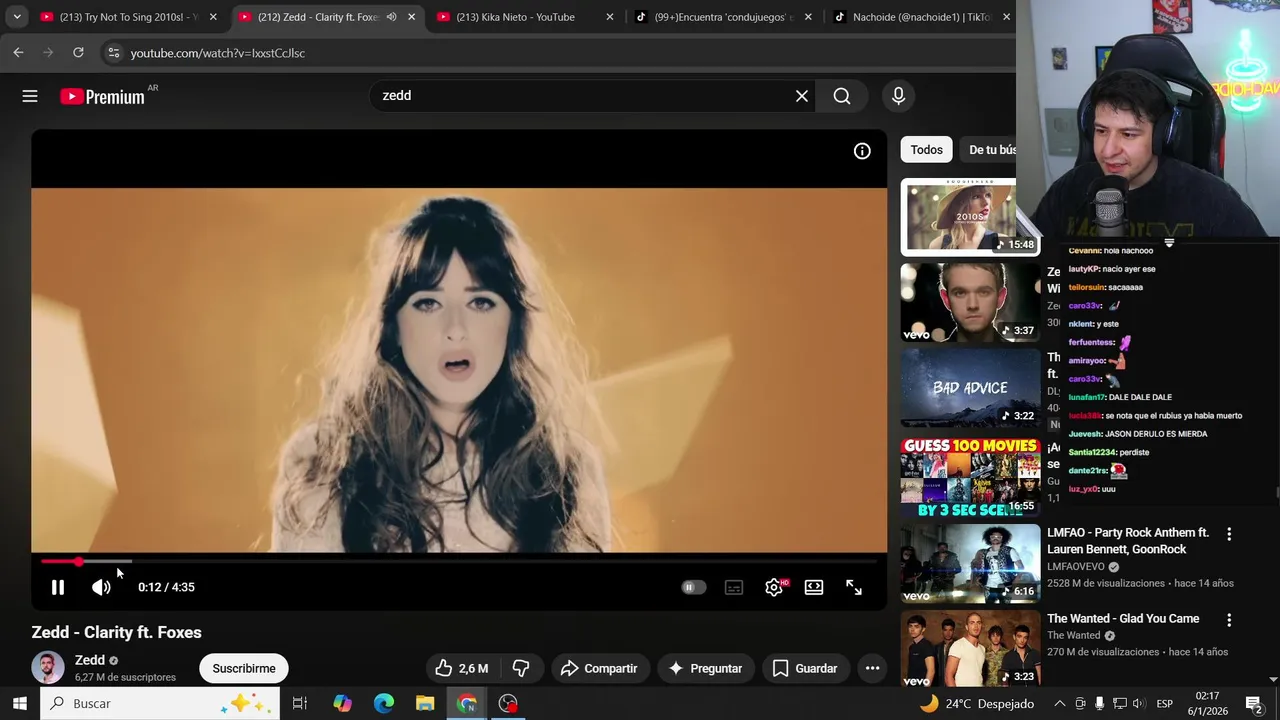This screenshot has height=720, width=1280.
Task: Select the De tu búsqueda filter chip
Action: tap(990, 150)
